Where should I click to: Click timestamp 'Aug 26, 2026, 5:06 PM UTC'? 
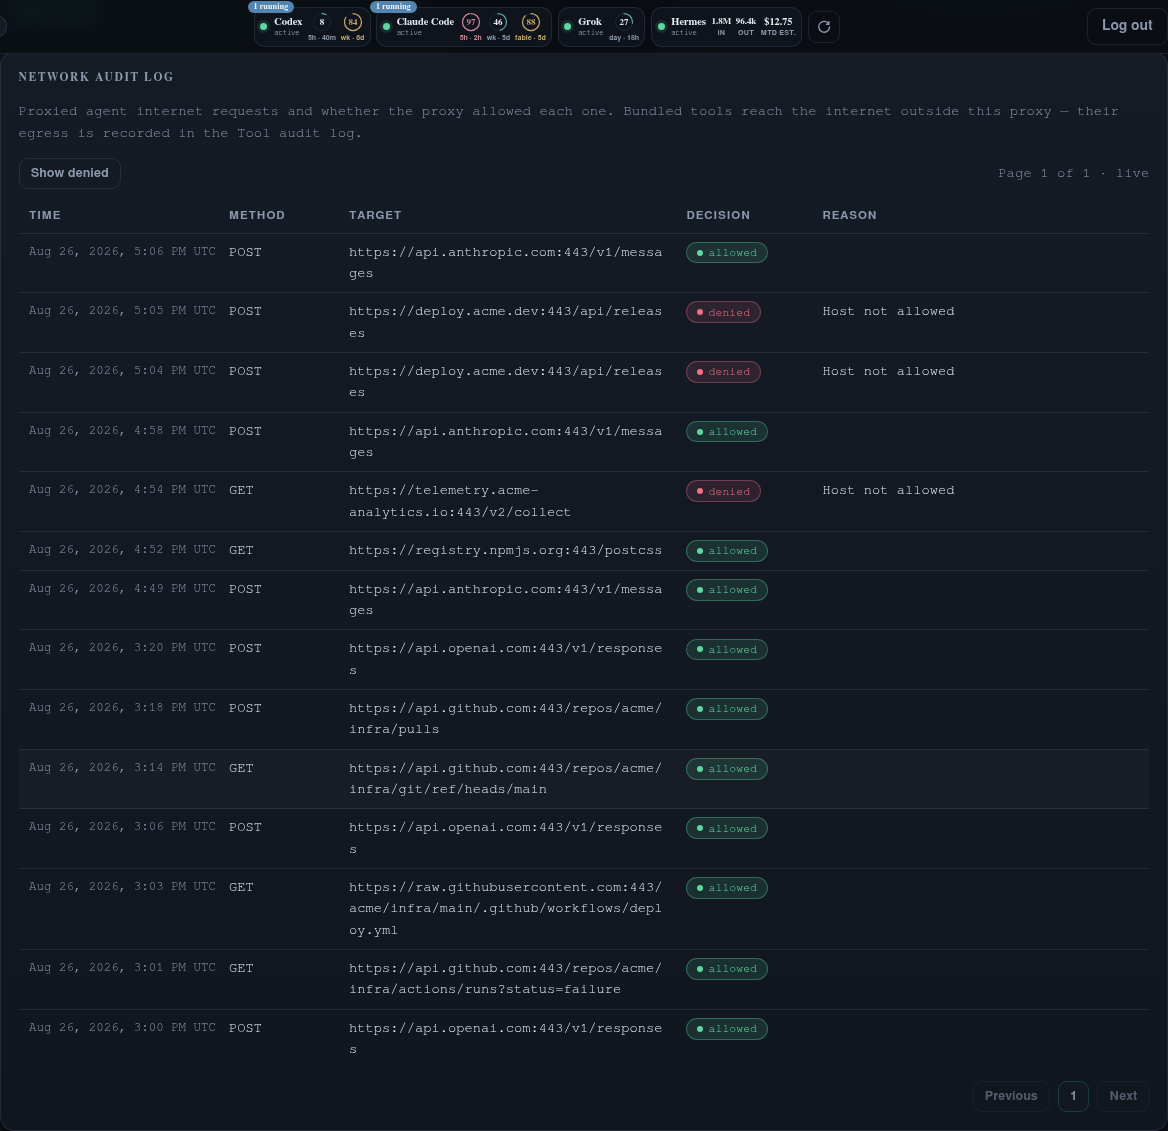[122, 252]
